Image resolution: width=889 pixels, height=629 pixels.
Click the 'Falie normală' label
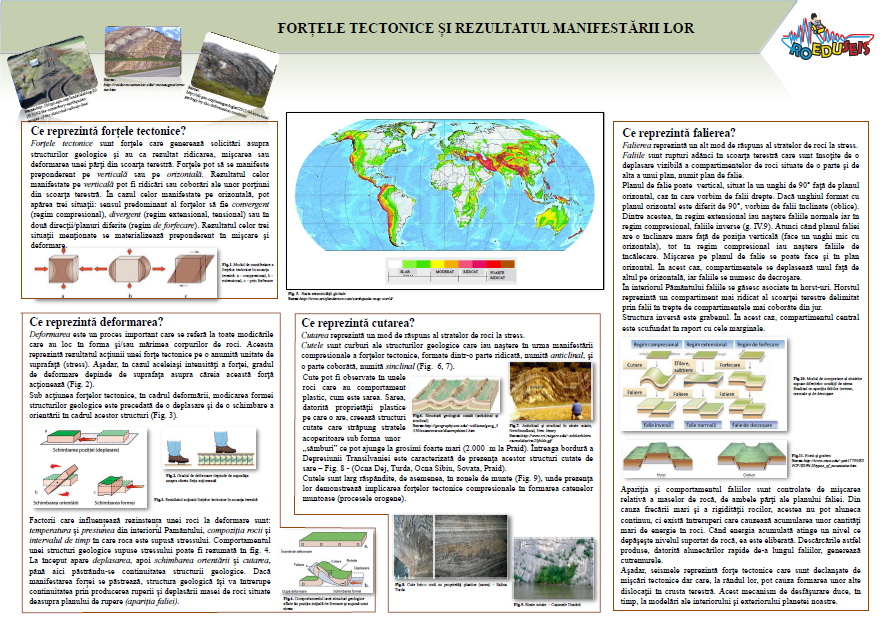click(x=701, y=425)
